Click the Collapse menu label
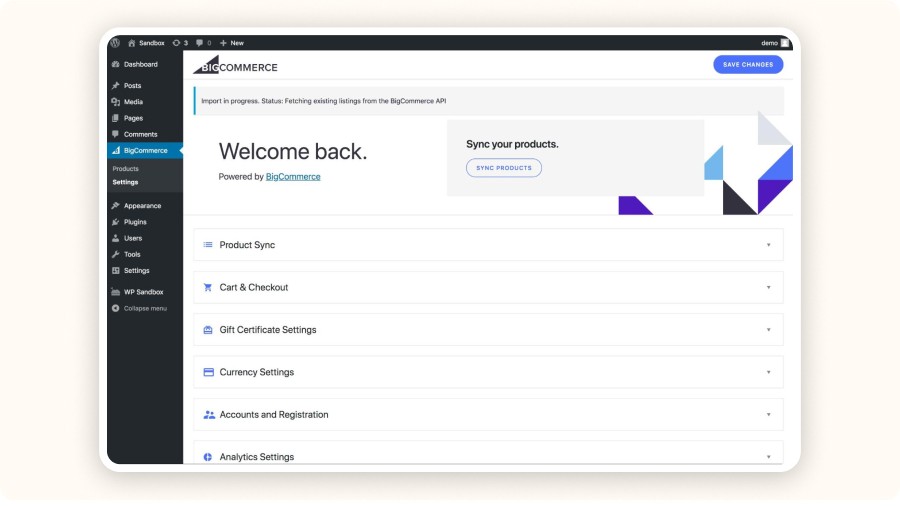Image resolution: width=900 pixels, height=508 pixels. pos(145,308)
